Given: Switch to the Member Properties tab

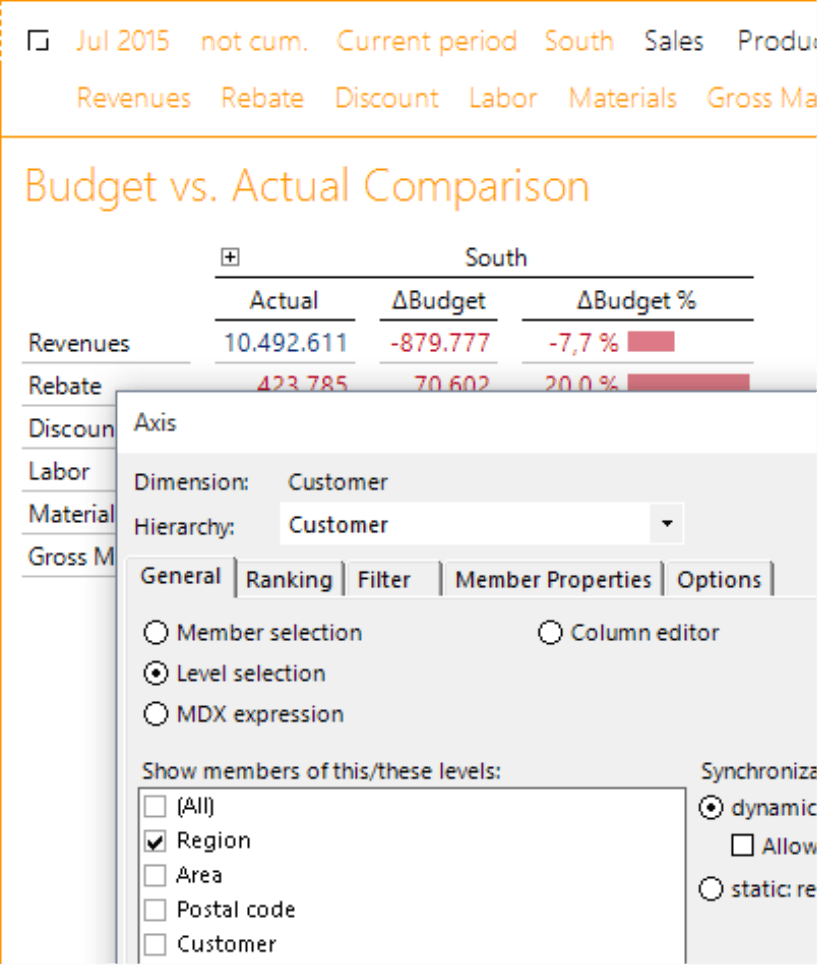Looking at the screenshot, I should [553, 579].
